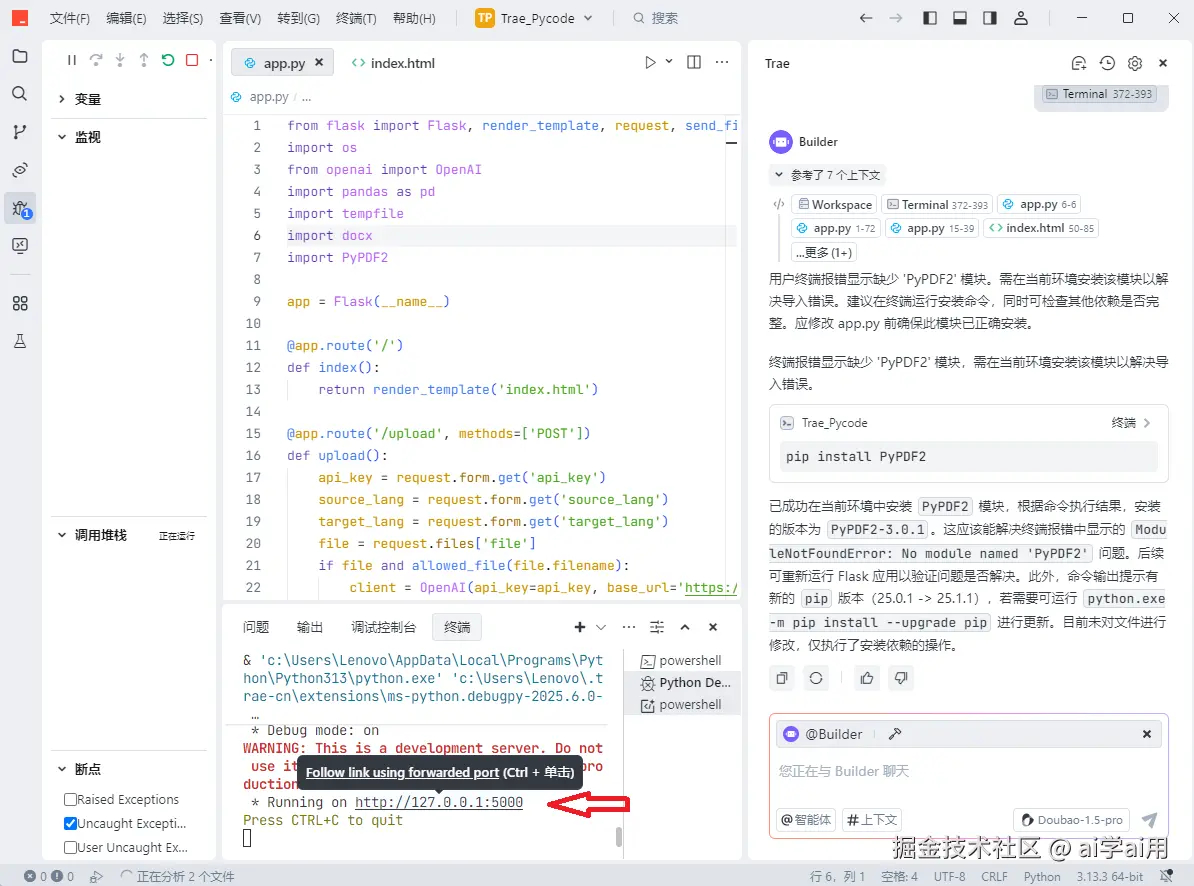Switch to the 调试控制台 debug console tab
This screenshot has height=886, width=1194.
[383, 627]
